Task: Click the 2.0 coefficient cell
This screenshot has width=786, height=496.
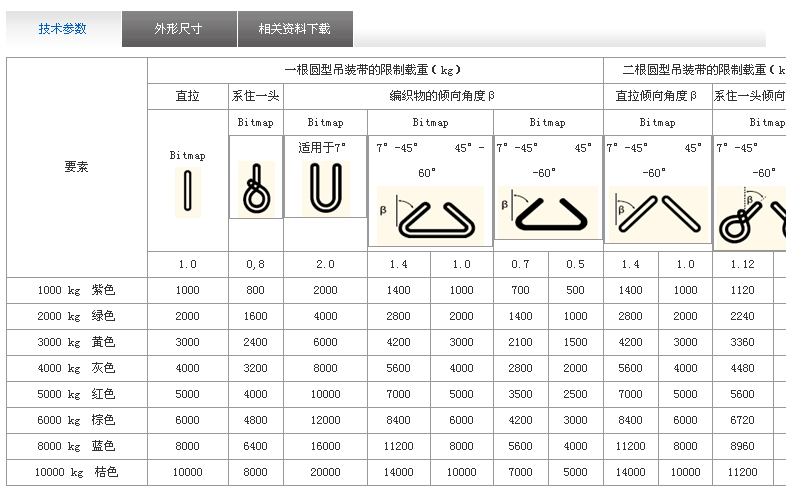Action: coord(325,264)
